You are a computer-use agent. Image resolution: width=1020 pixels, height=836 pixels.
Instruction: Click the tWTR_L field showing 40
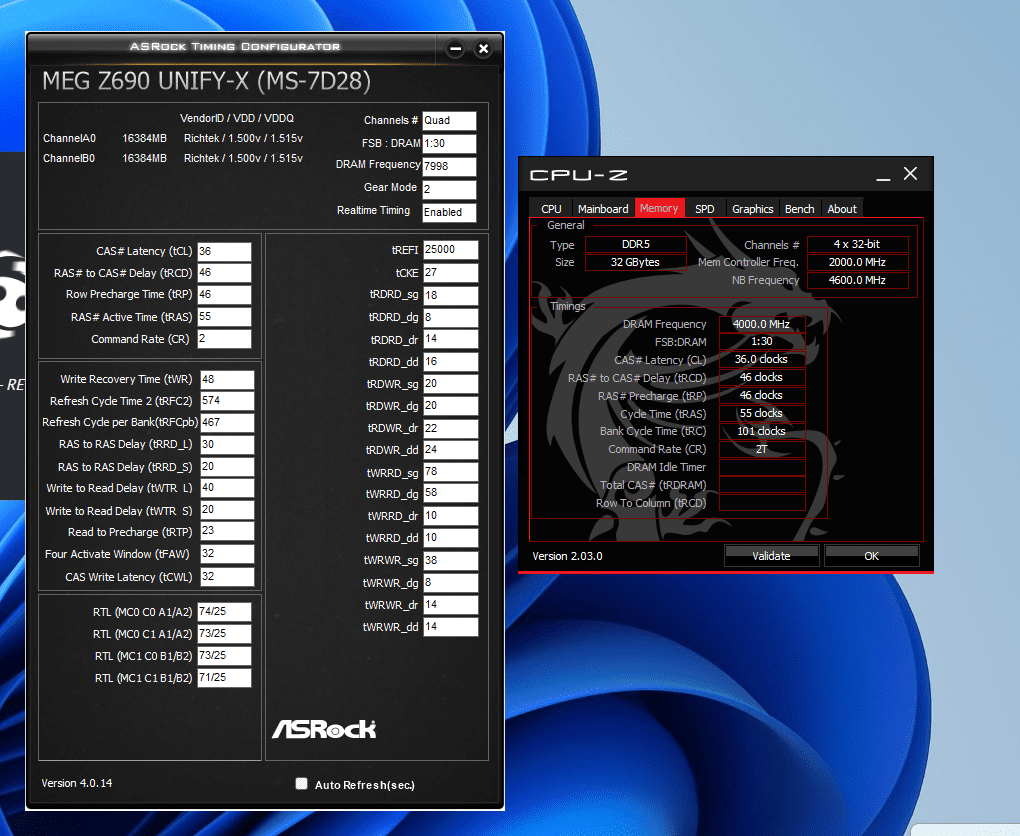click(x=227, y=488)
